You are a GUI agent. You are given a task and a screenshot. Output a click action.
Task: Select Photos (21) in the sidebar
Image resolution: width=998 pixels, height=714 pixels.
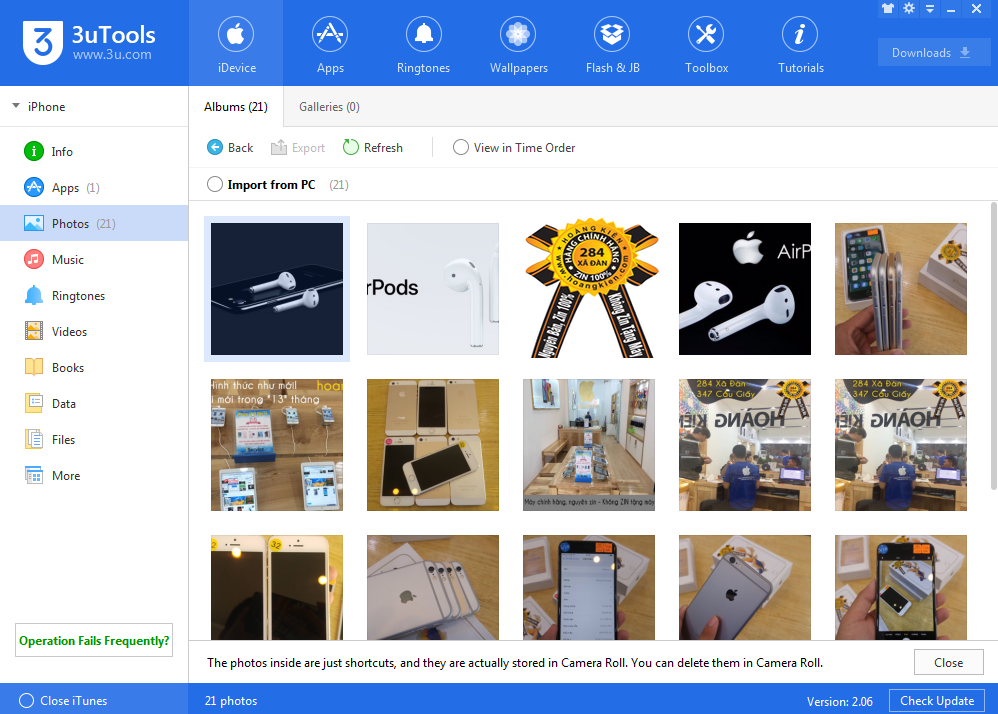(94, 223)
